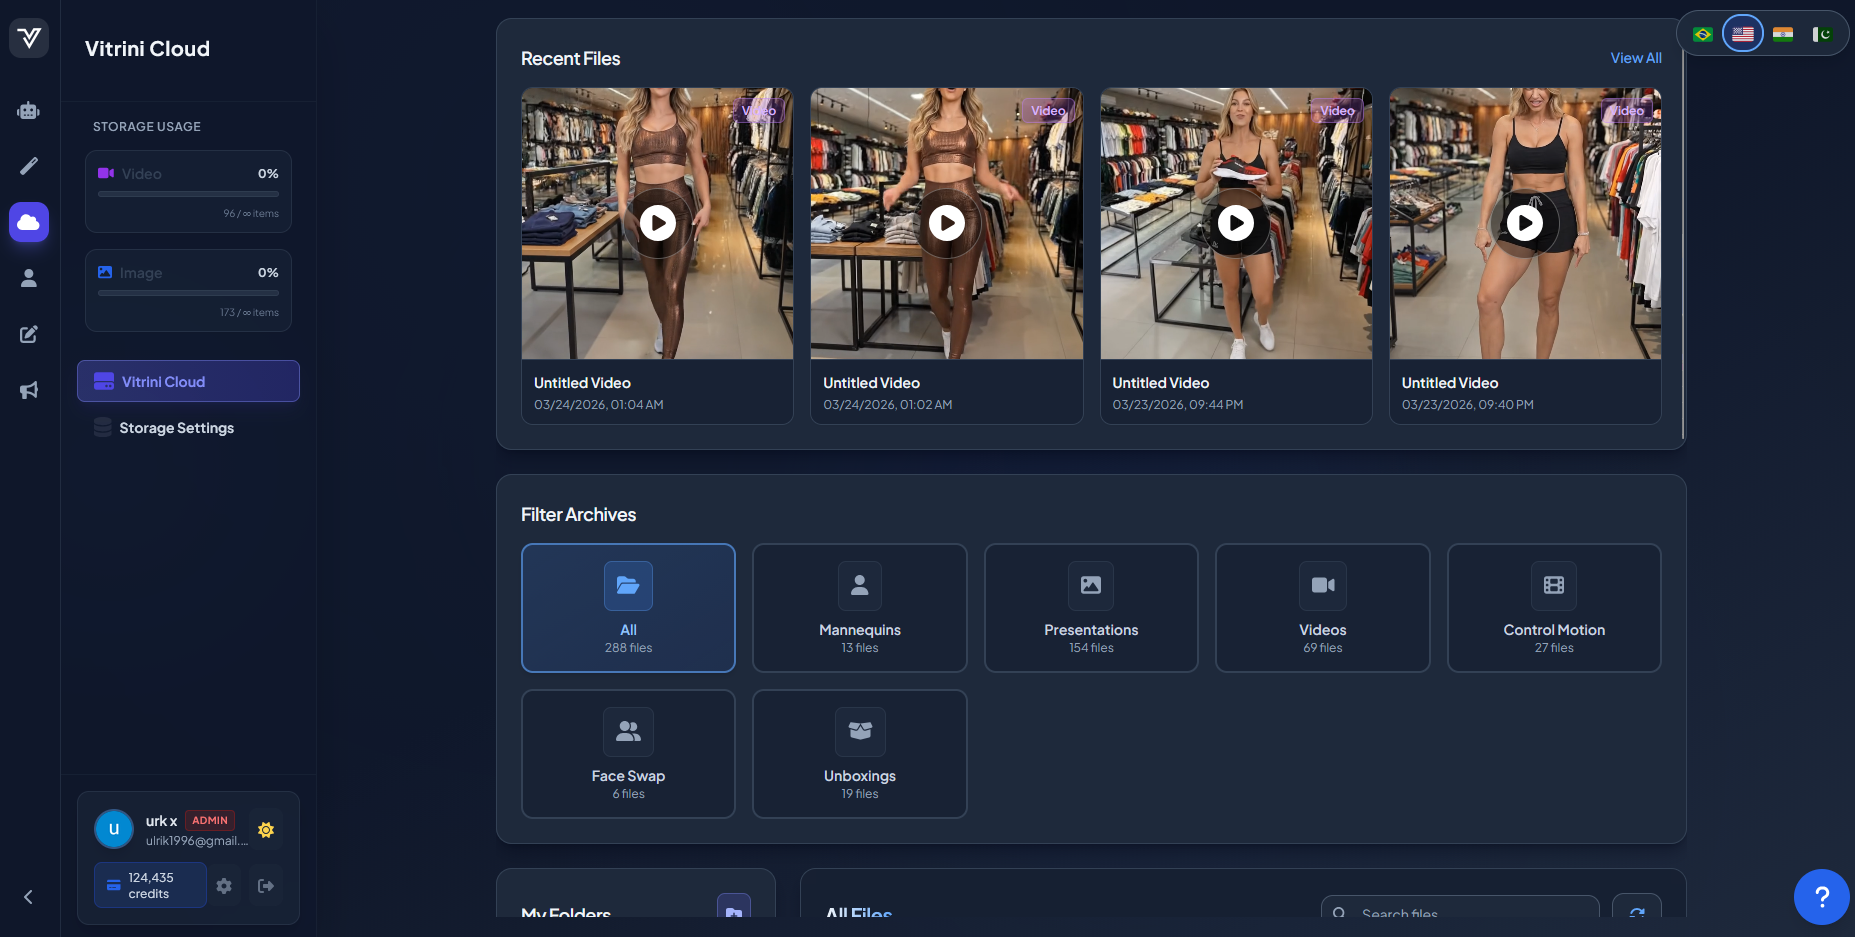Click the Vitrini Cloud header title
The height and width of the screenshot is (937, 1855).
[147, 49]
